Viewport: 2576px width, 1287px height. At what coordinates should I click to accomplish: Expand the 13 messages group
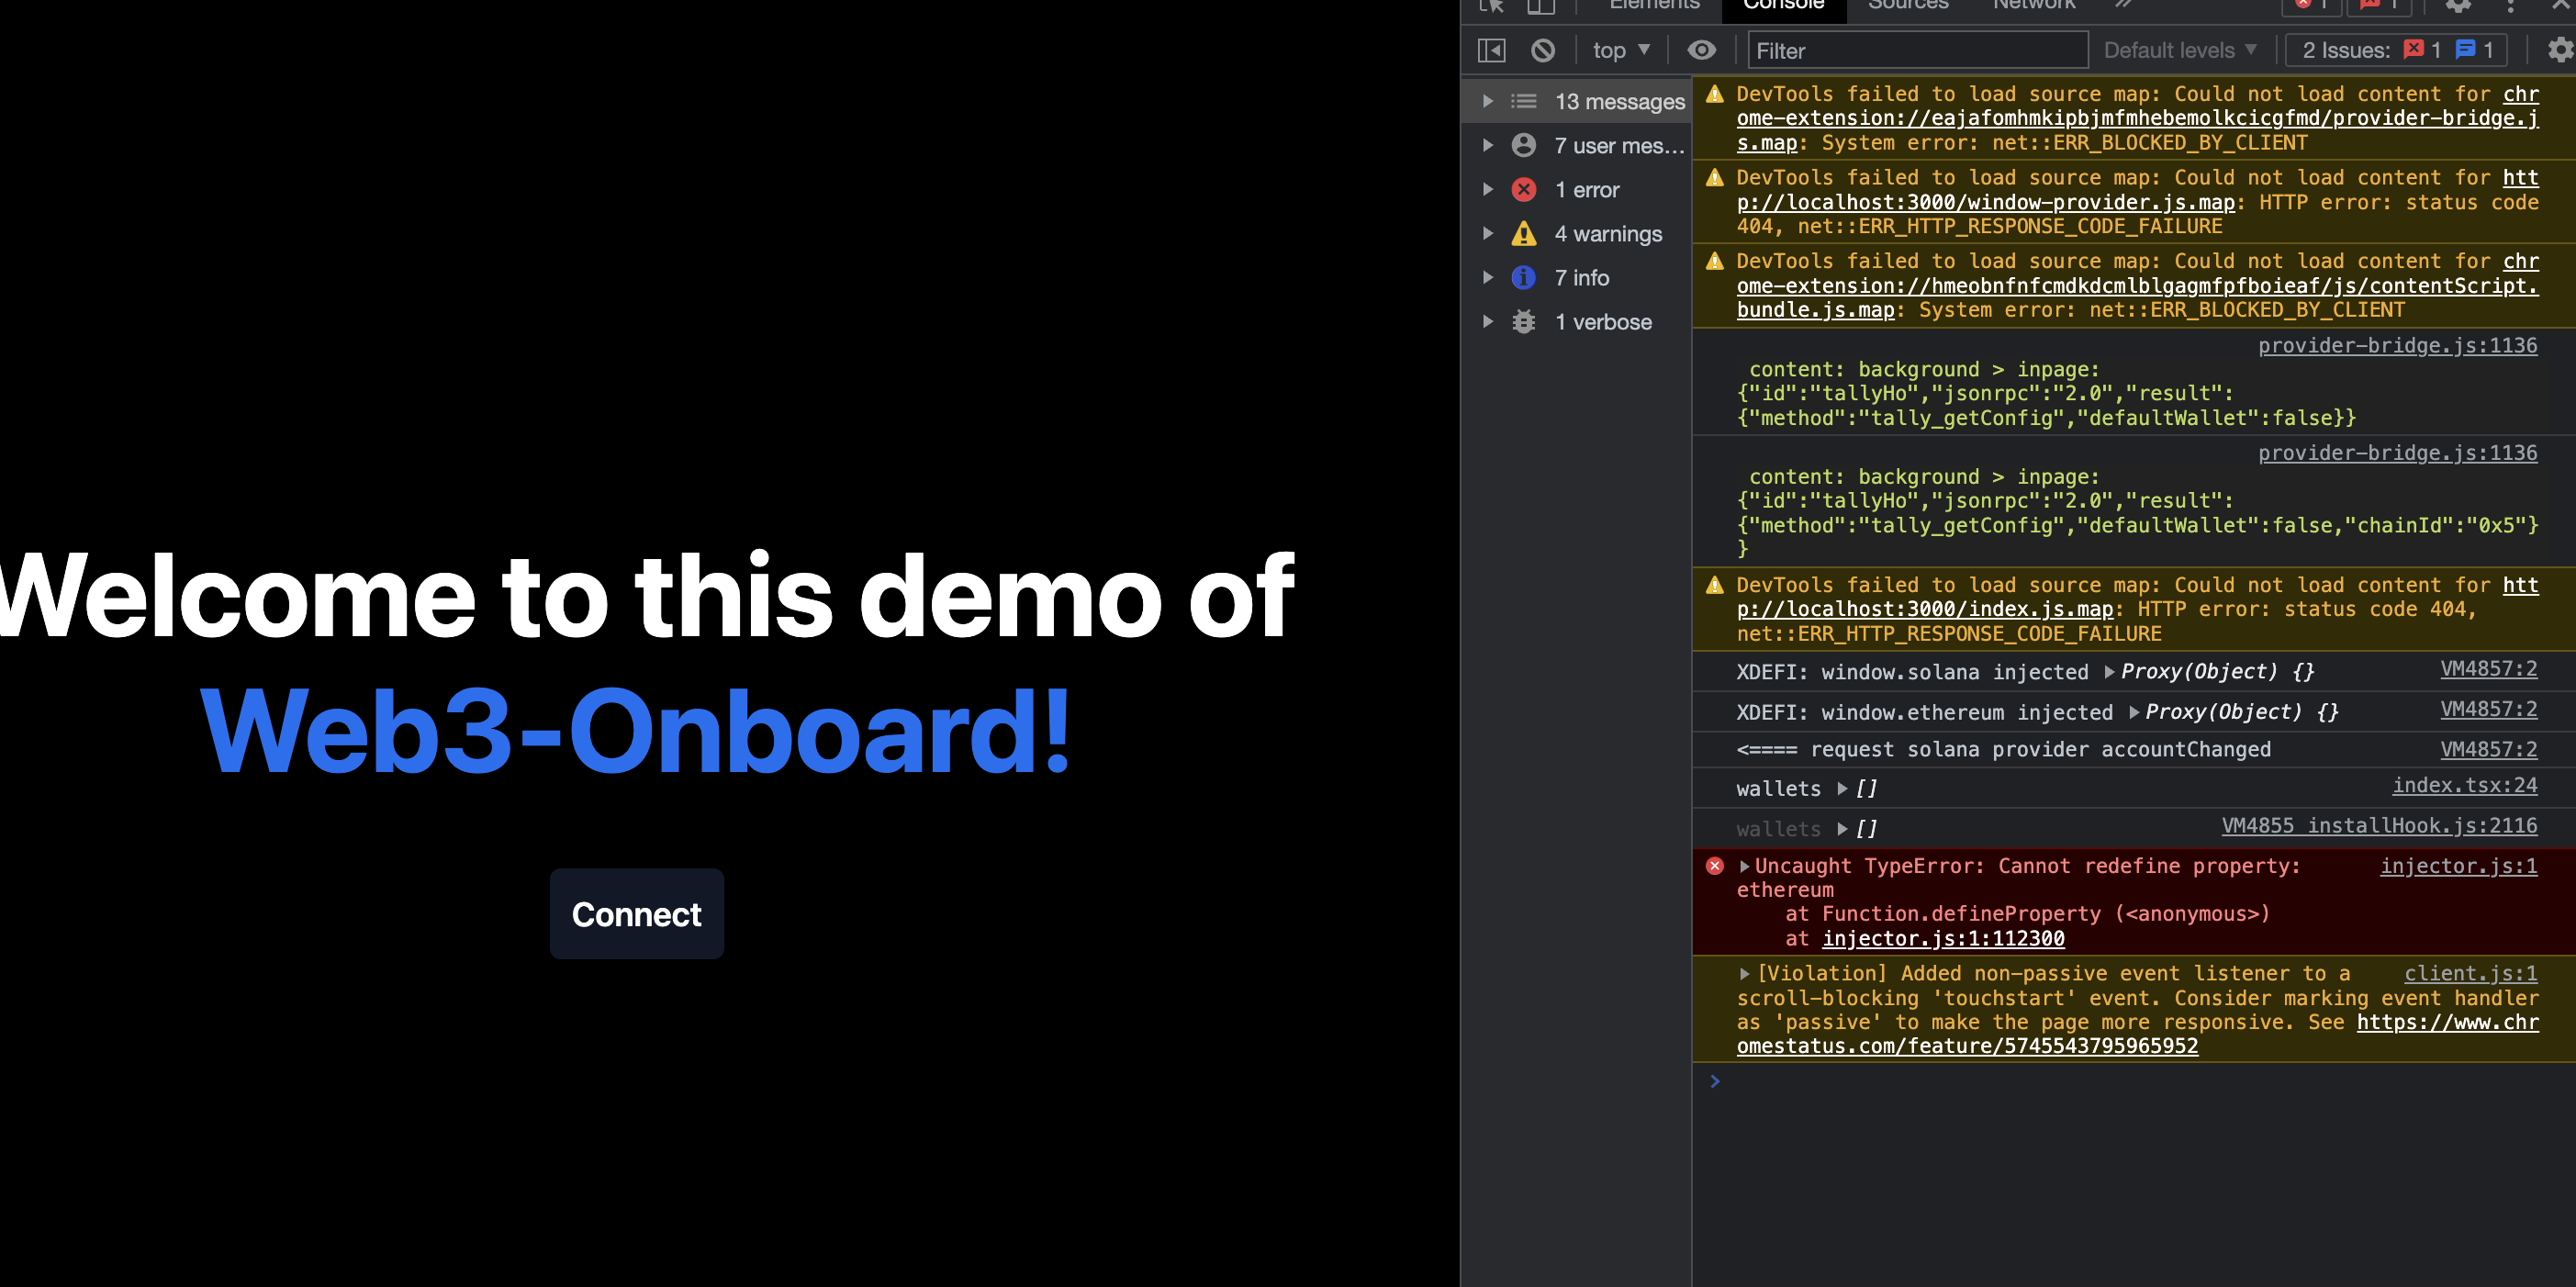pos(1488,101)
